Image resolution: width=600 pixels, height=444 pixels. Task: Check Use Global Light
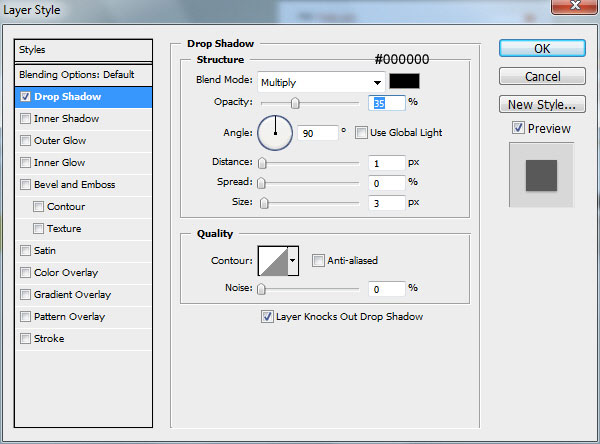[x=361, y=133]
